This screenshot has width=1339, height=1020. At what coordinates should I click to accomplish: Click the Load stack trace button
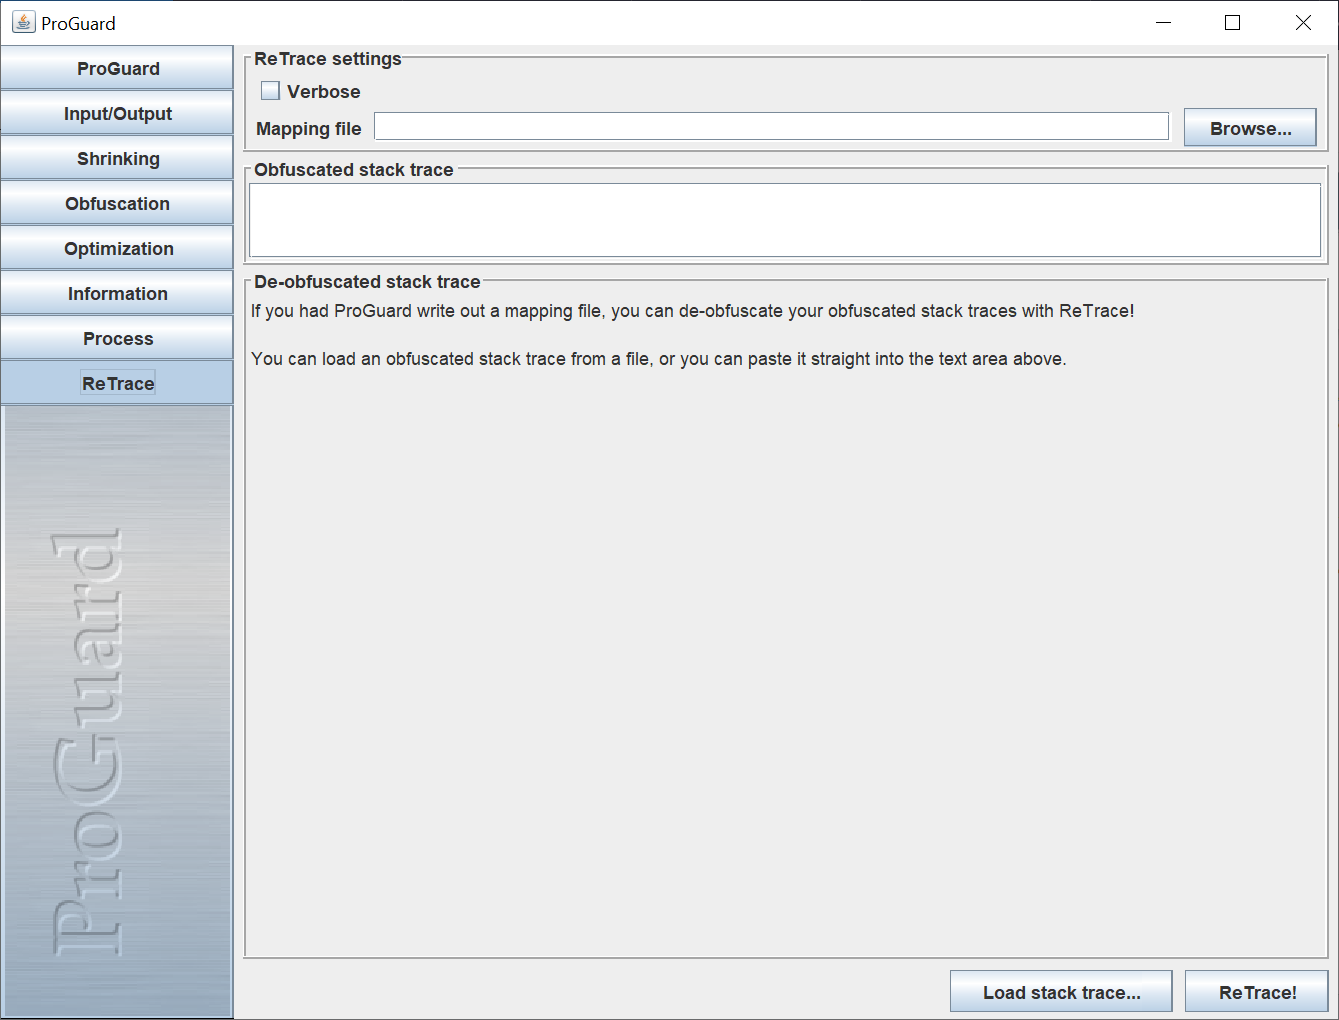coord(1061,992)
